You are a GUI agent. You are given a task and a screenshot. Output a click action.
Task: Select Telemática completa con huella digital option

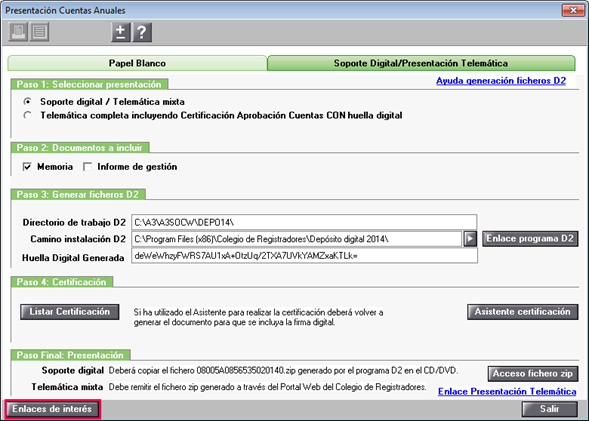click(x=27, y=115)
